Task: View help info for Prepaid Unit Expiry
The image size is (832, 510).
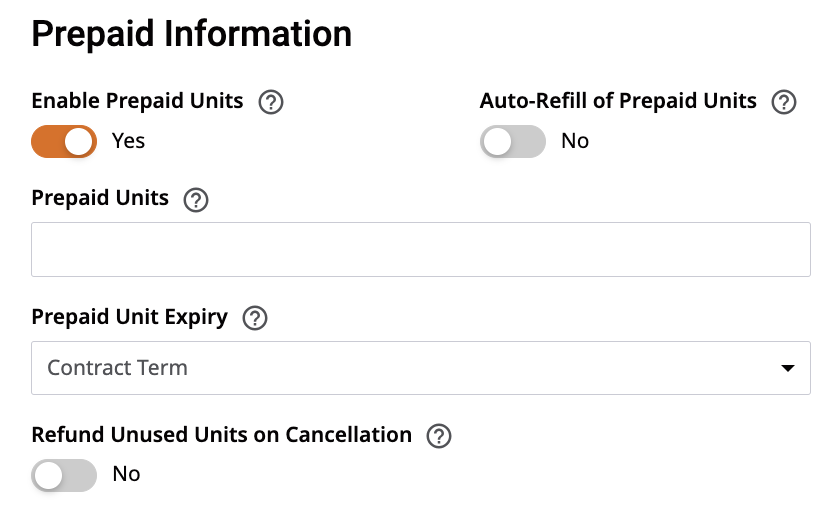Action: pyautogui.click(x=255, y=318)
